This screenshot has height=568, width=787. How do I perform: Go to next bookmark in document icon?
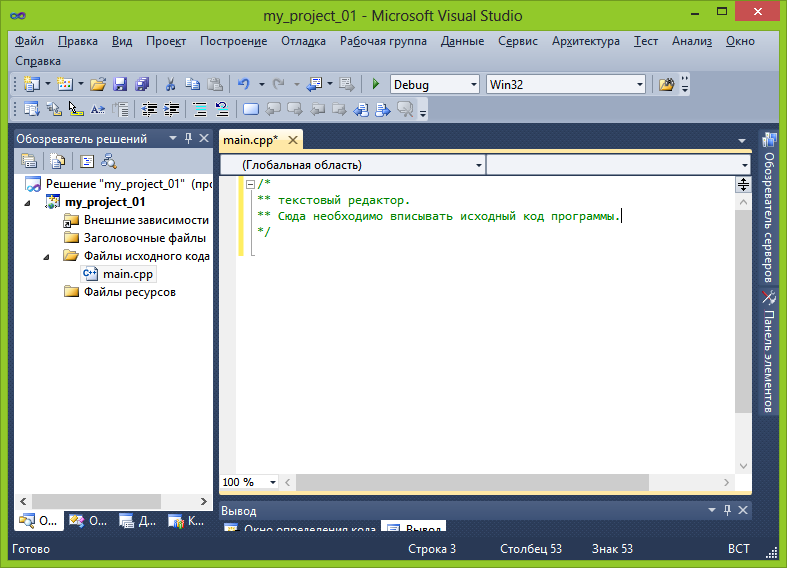point(383,109)
